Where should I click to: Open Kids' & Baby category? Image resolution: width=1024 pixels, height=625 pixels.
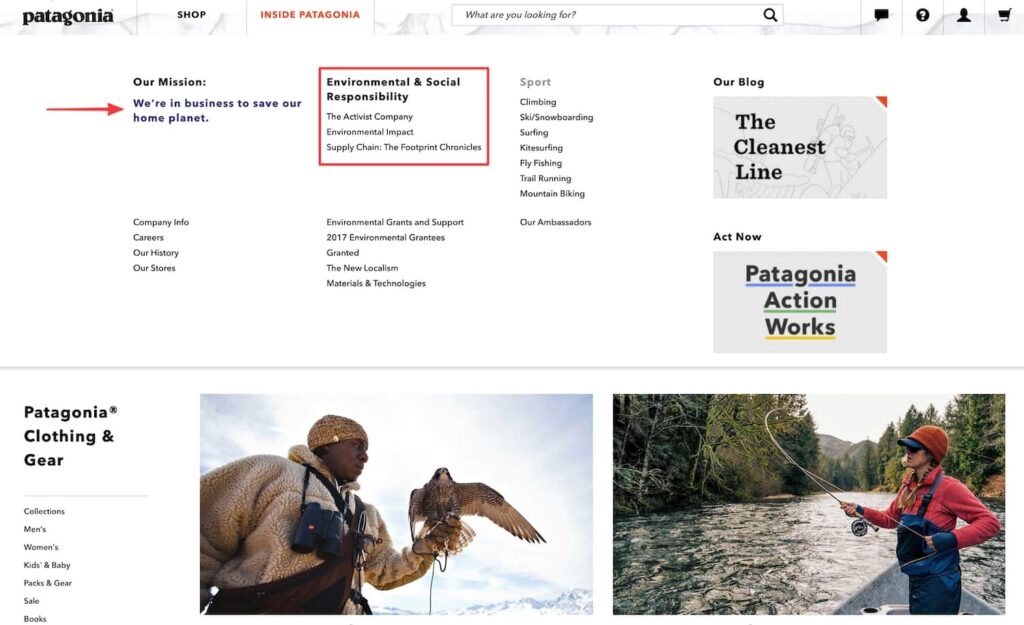46,565
